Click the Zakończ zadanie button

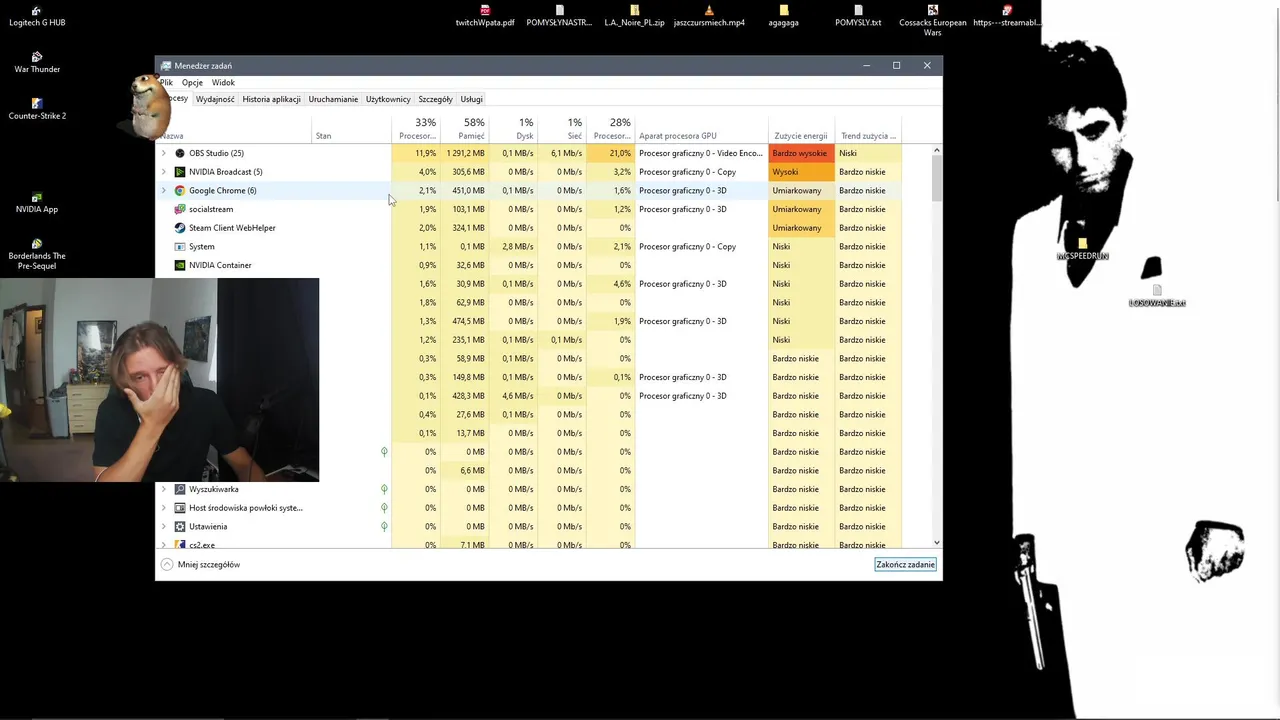click(905, 564)
